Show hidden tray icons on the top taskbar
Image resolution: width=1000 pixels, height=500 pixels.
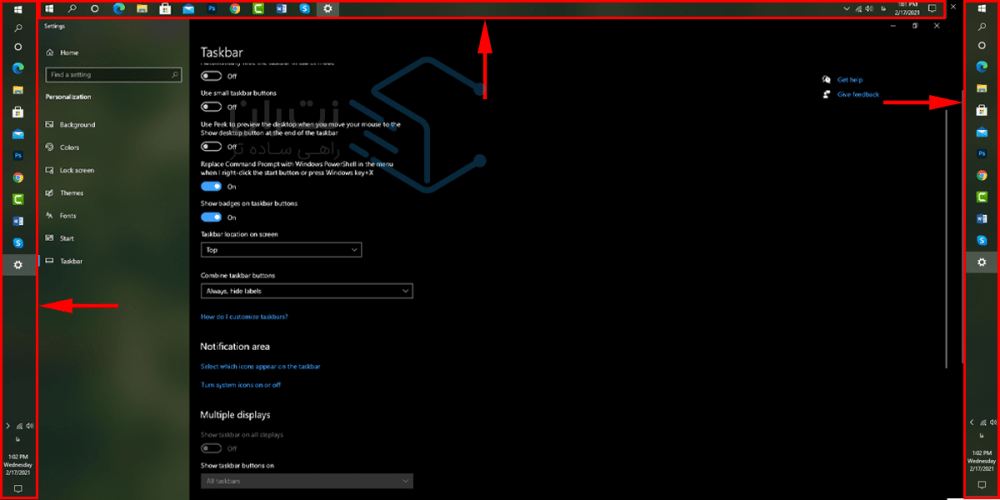click(847, 8)
